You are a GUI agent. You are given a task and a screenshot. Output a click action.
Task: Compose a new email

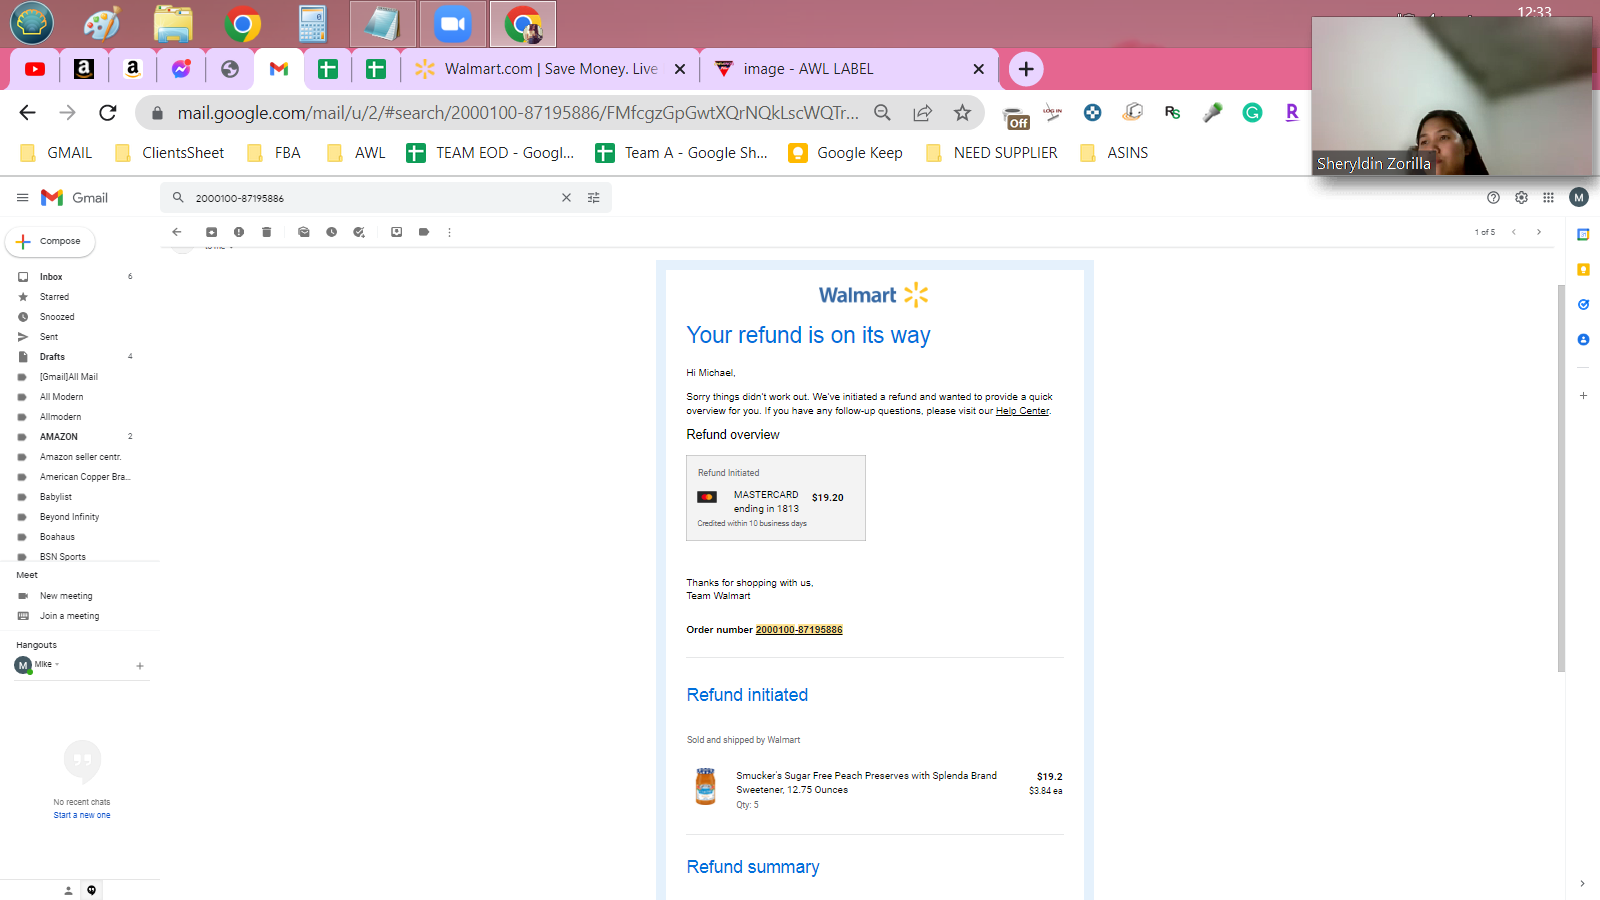click(50, 241)
